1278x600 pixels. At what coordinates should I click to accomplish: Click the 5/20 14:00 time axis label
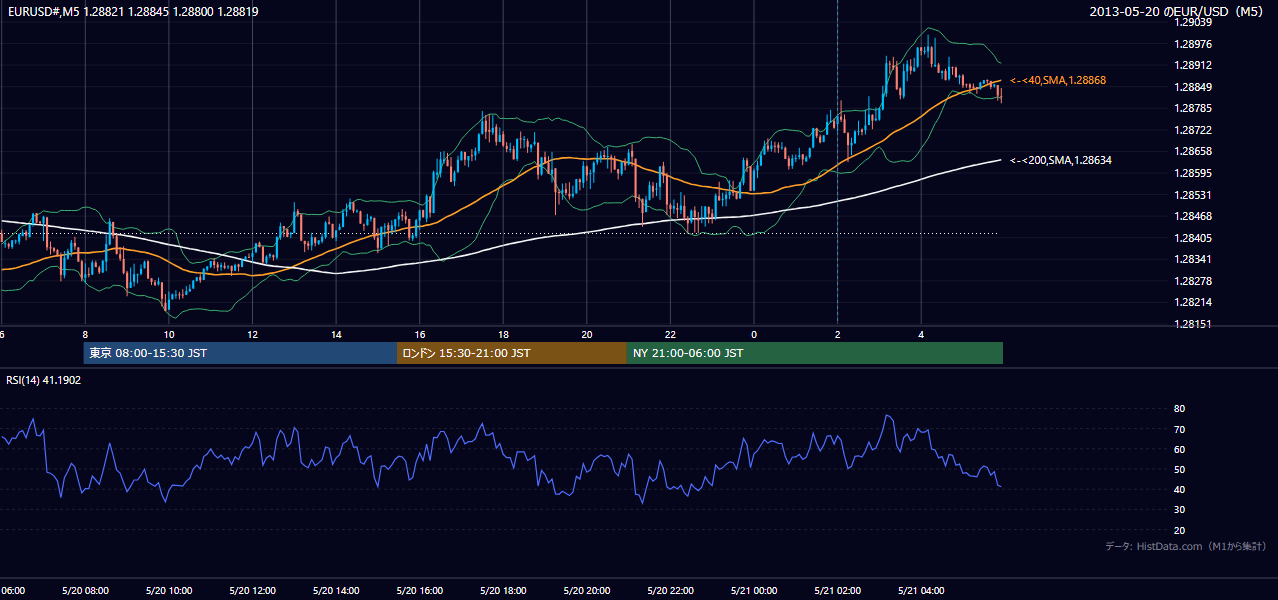click(335, 591)
